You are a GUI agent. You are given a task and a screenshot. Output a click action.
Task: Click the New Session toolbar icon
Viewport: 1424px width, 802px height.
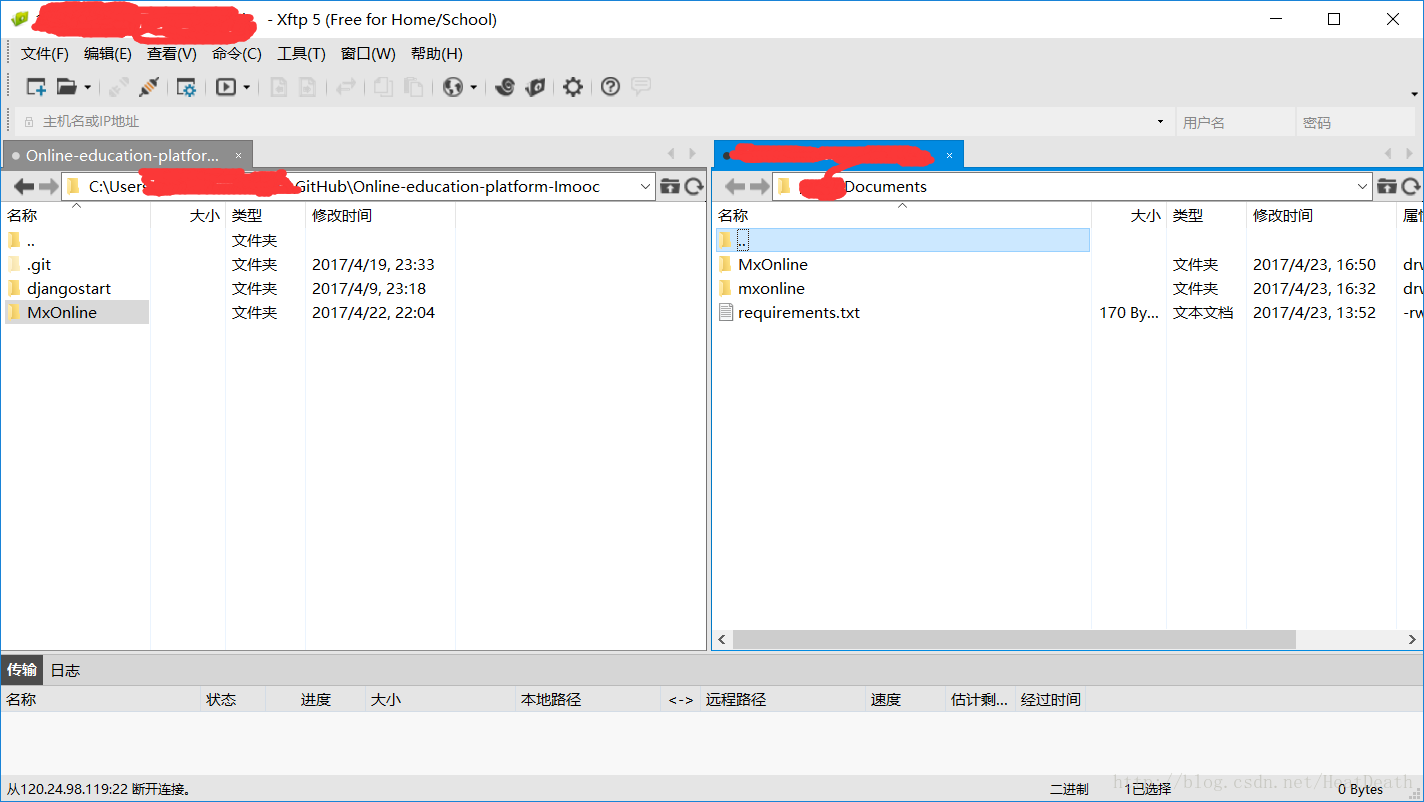(36, 87)
